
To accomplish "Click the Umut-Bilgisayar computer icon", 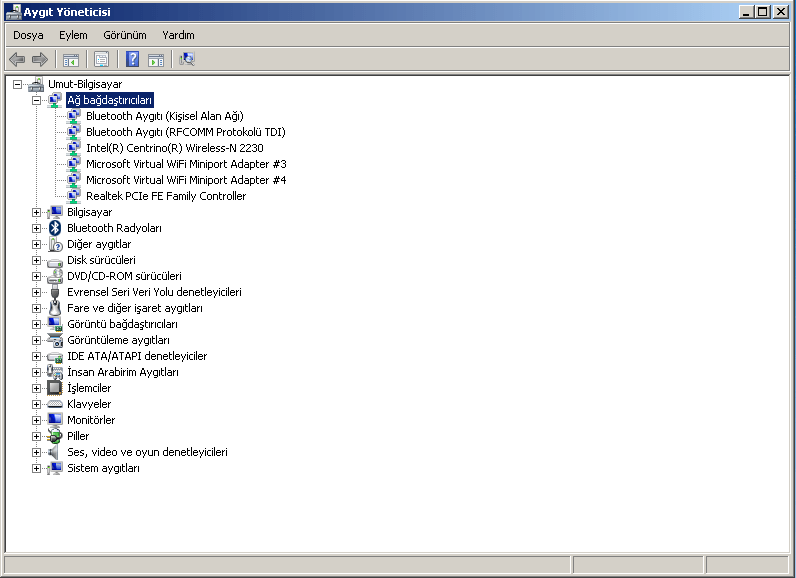I will tap(36, 84).
